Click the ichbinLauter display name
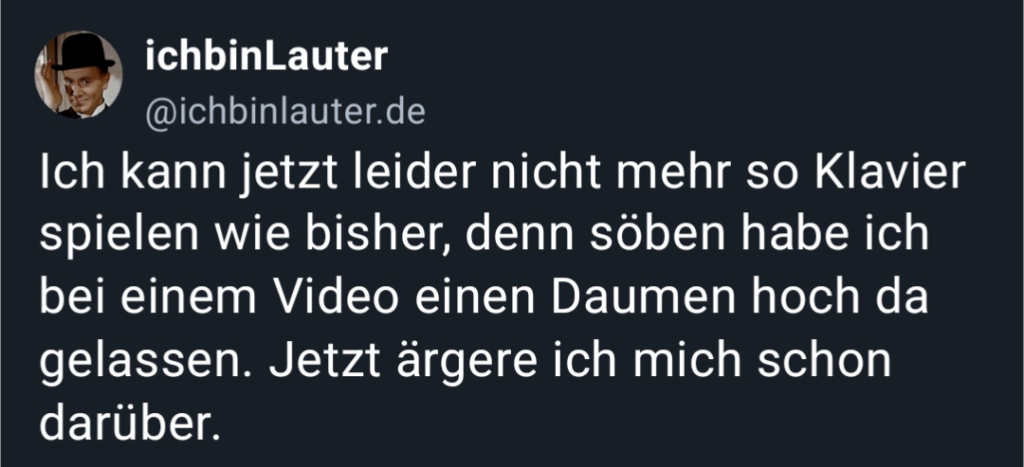This screenshot has height=467, width=1024. tap(266, 56)
